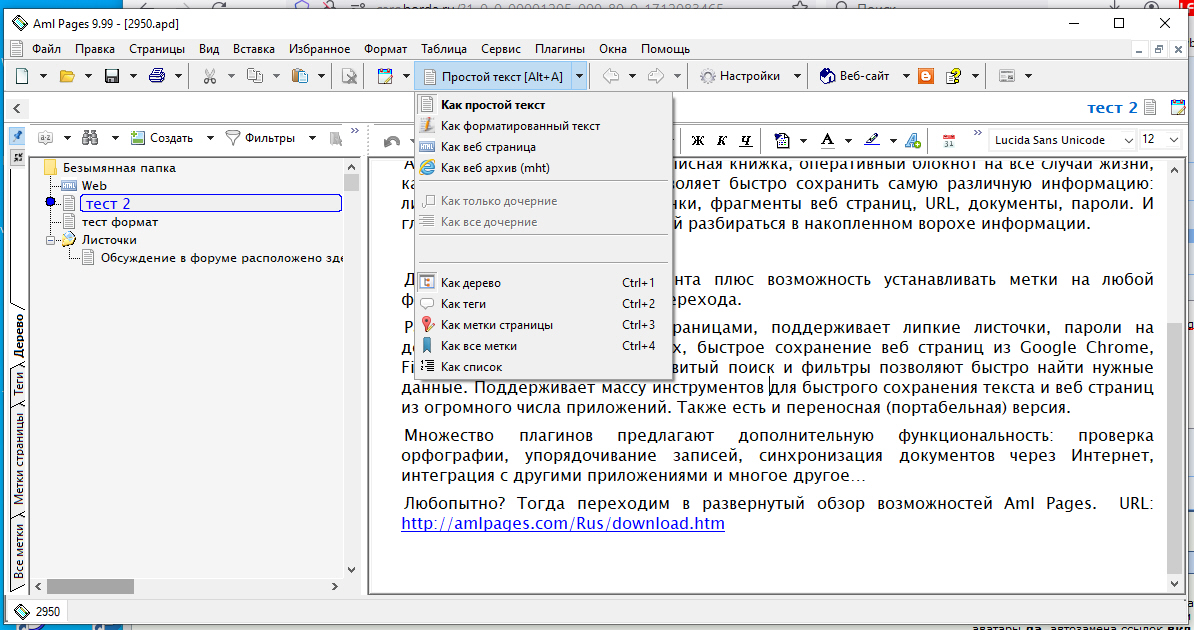
Task: Collapse the Листочки tree node
Action: click(x=52, y=240)
